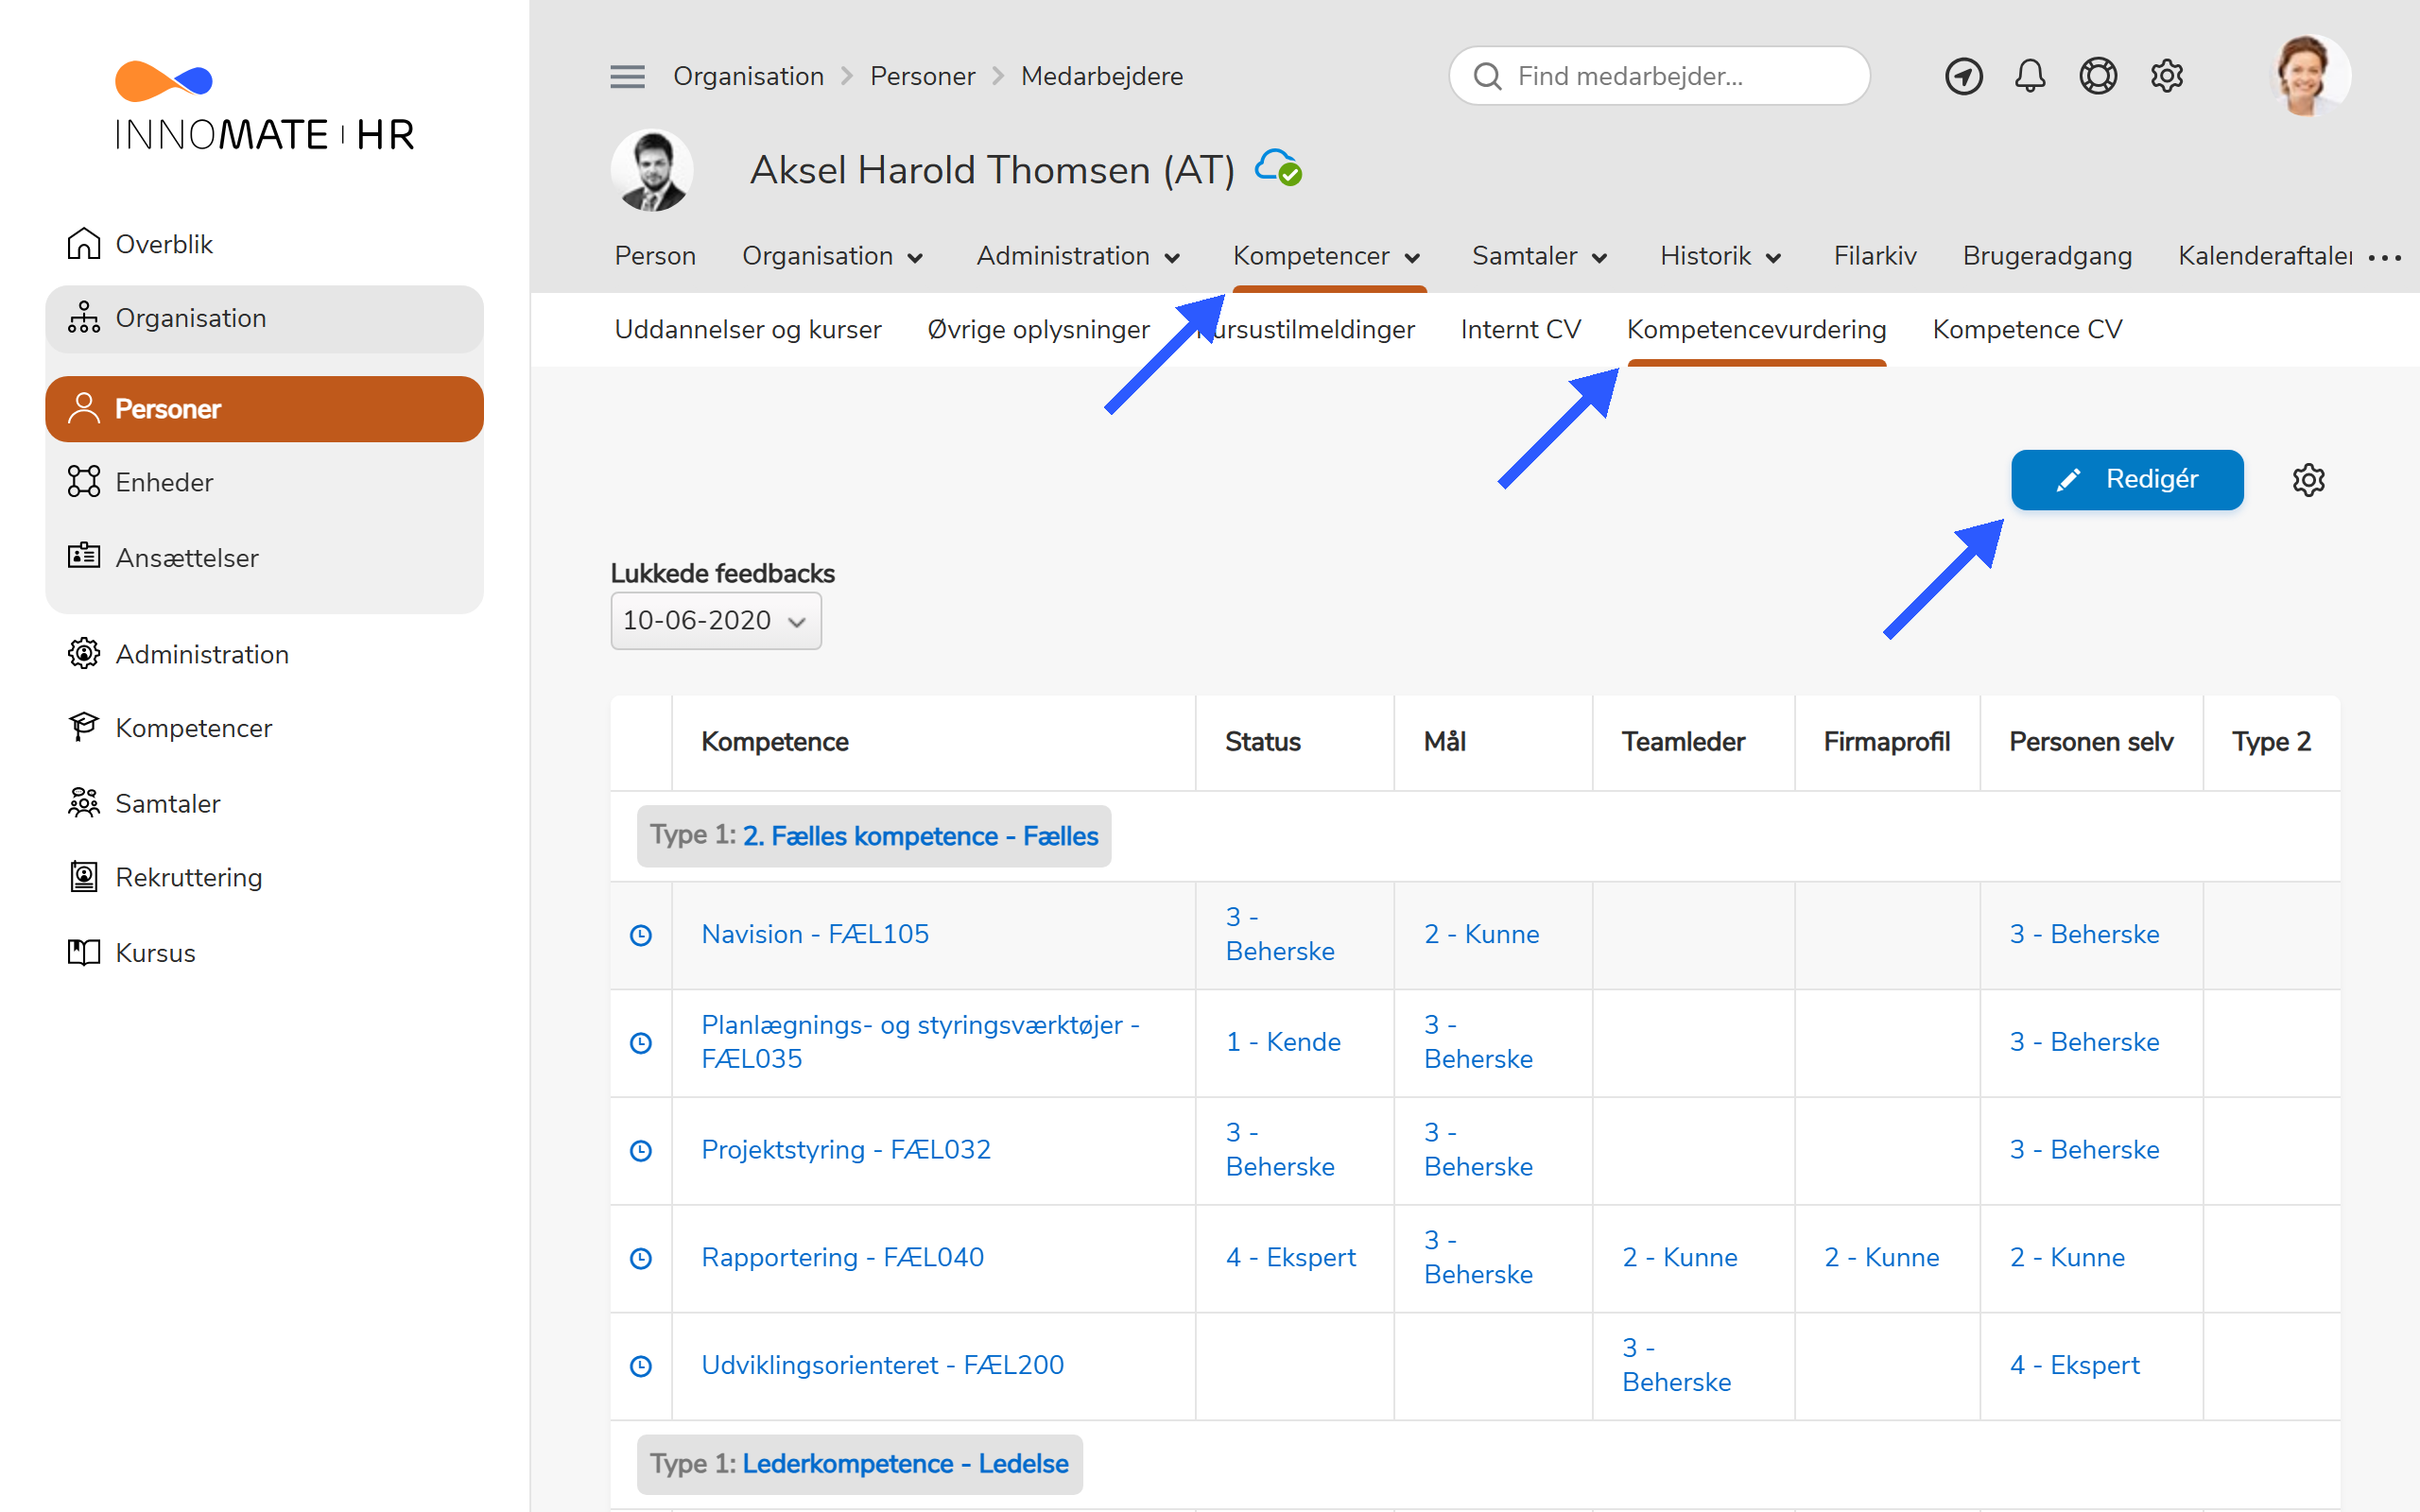Click Personer breadcrumb link
The image size is (2420, 1512).
(922, 76)
